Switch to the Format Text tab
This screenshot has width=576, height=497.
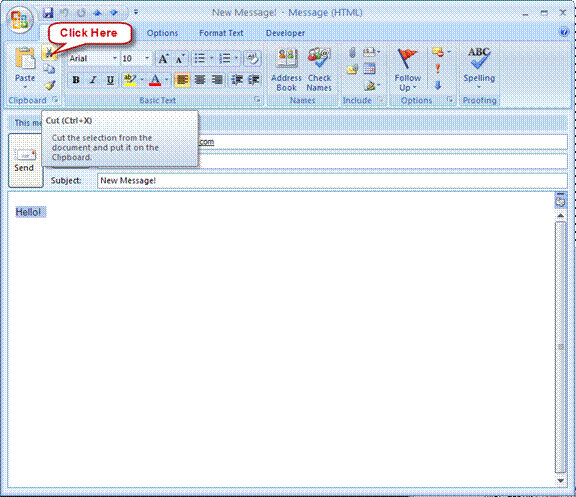[x=221, y=33]
